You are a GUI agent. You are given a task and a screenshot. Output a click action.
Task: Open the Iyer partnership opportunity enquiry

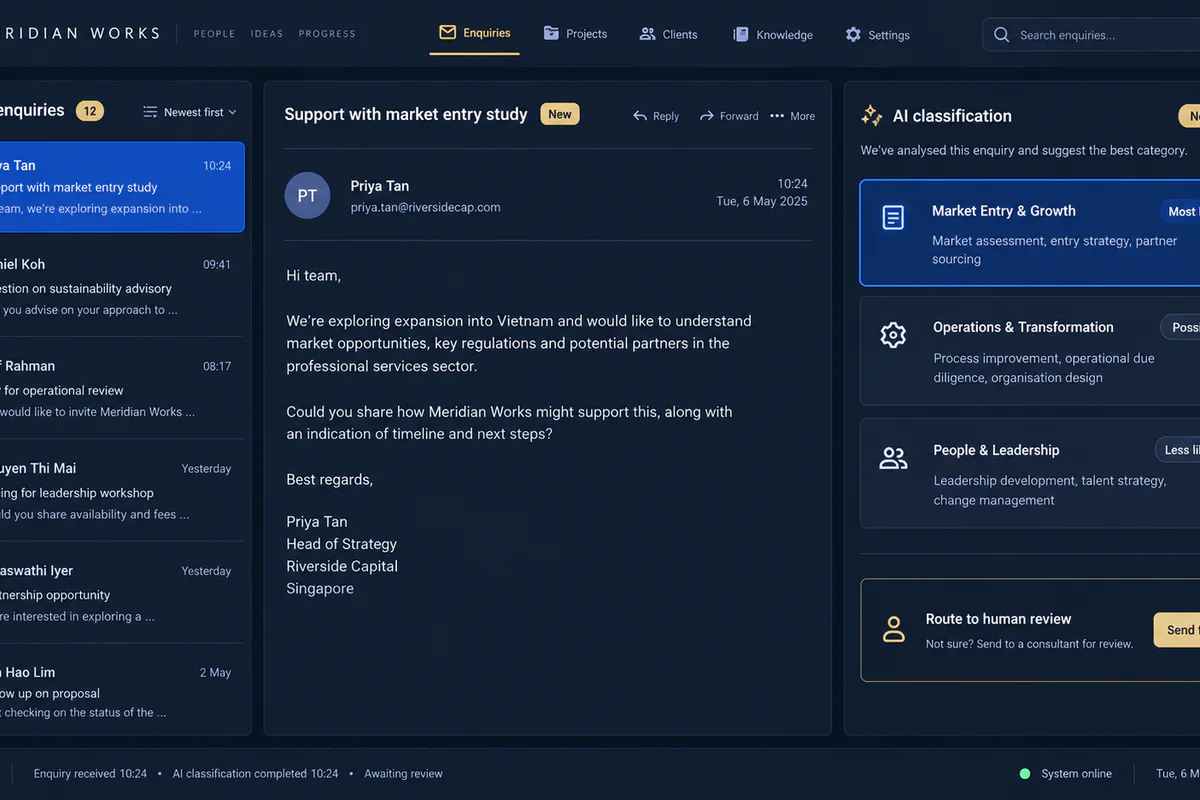122,593
